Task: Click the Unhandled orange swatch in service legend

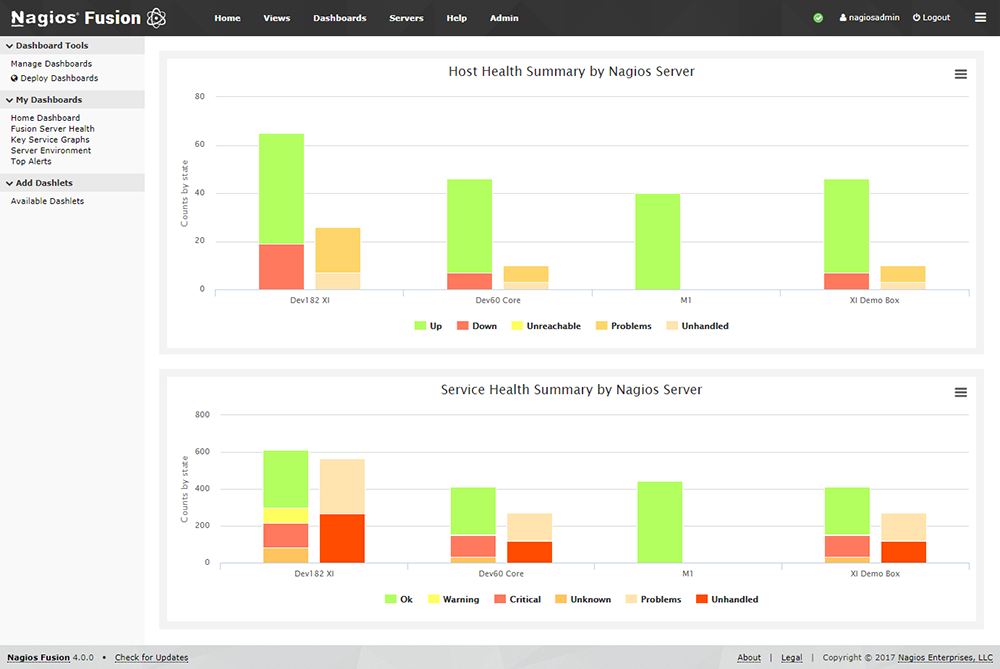Action: click(701, 600)
